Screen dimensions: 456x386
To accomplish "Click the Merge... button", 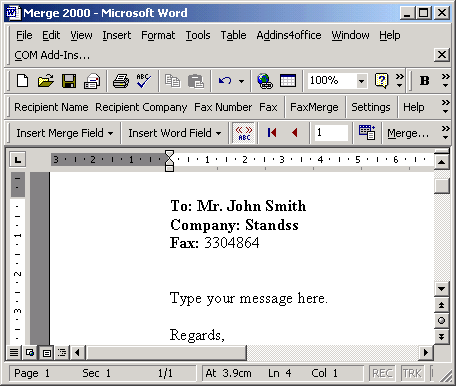I will point(408,133).
